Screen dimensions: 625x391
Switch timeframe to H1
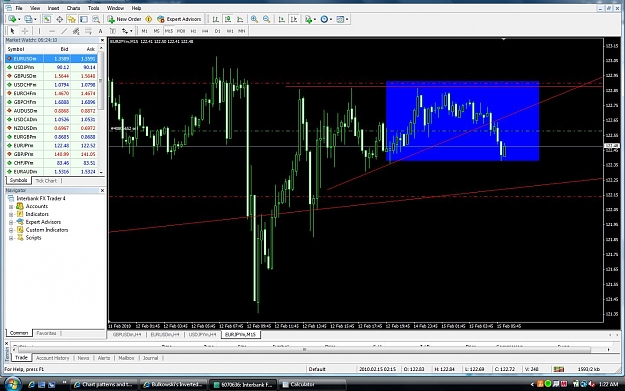(x=193, y=31)
